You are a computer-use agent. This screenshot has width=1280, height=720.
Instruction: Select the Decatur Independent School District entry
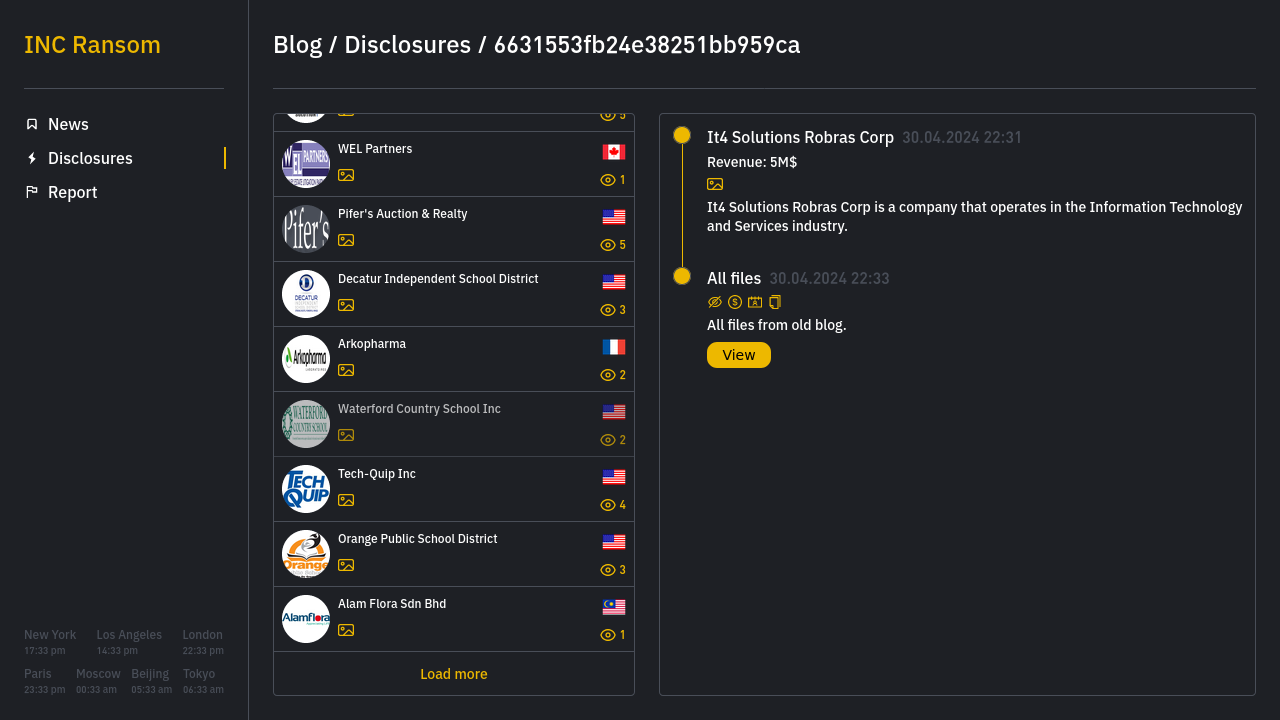[438, 279]
